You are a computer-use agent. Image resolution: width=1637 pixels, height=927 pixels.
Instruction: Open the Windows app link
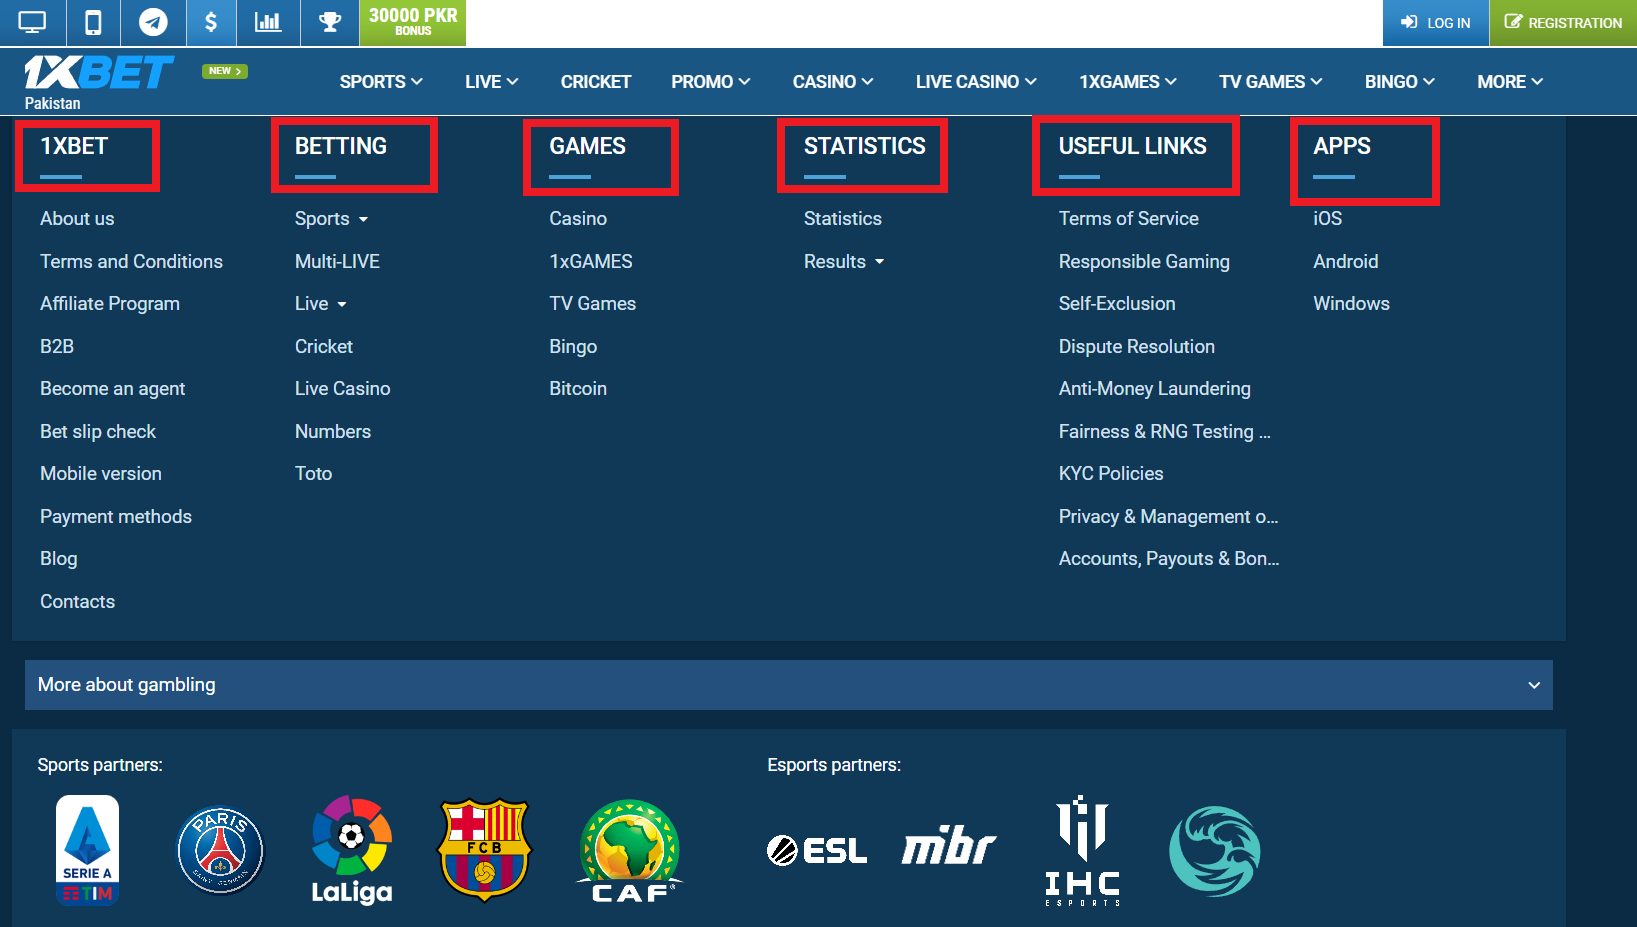pyautogui.click(x=1351, y=304)
